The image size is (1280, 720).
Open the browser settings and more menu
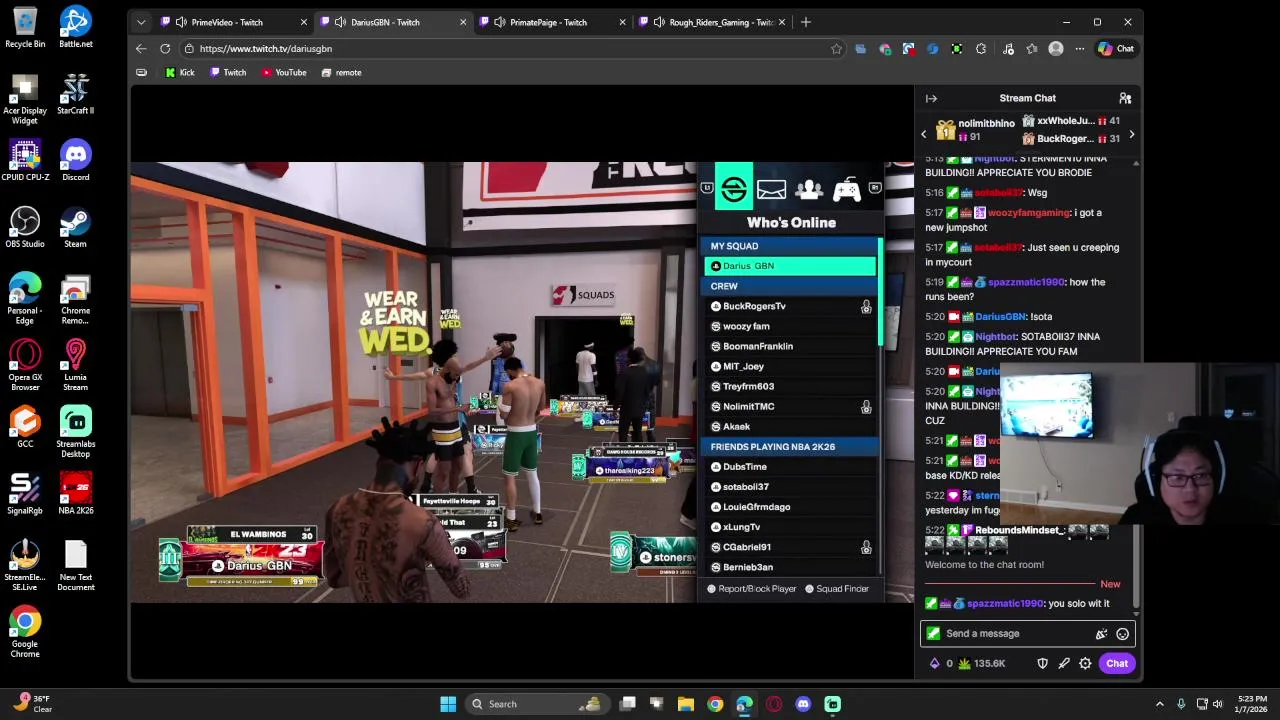click(1079, 48)
